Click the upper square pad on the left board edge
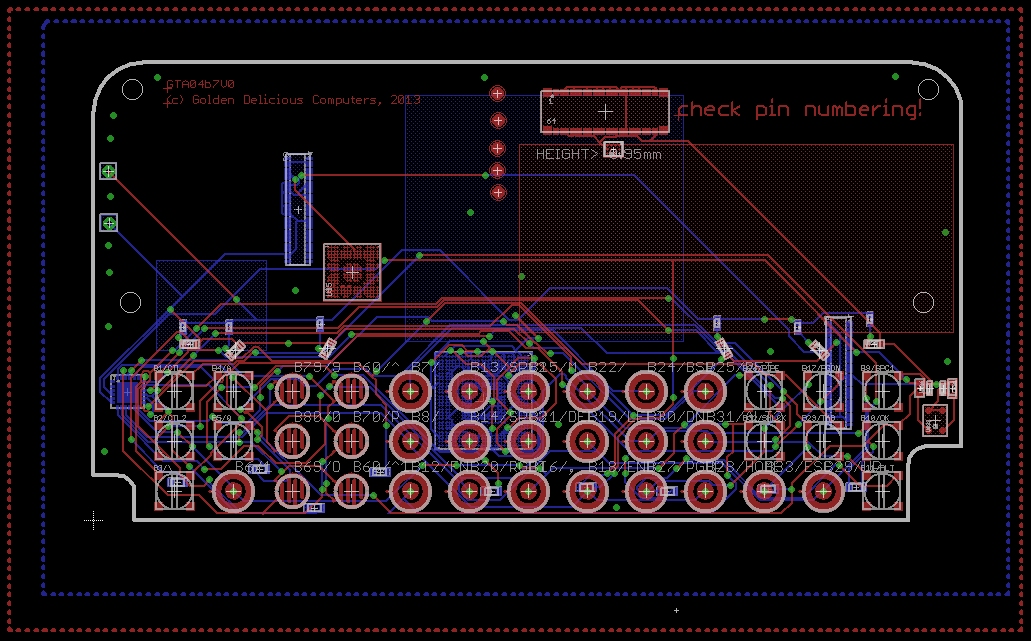This screenshot has width=1031, height=641. click(109, 171)
